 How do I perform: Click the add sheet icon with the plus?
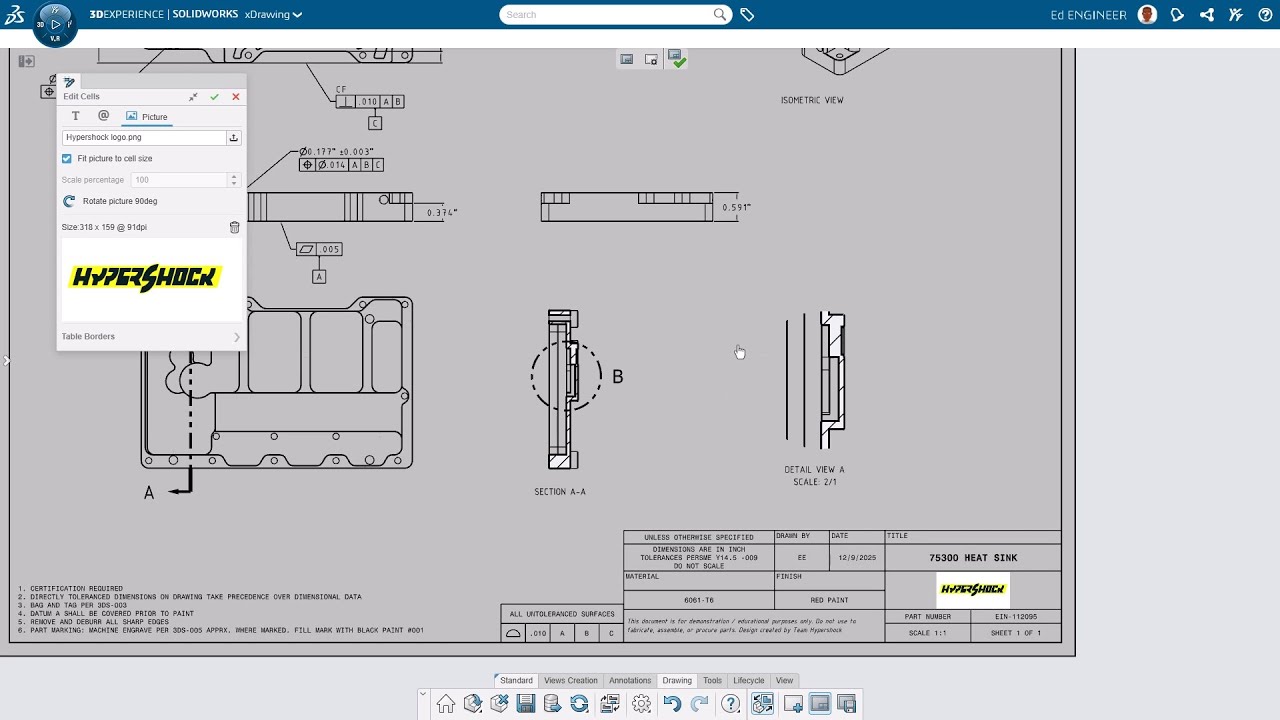(x=793, y=704)
